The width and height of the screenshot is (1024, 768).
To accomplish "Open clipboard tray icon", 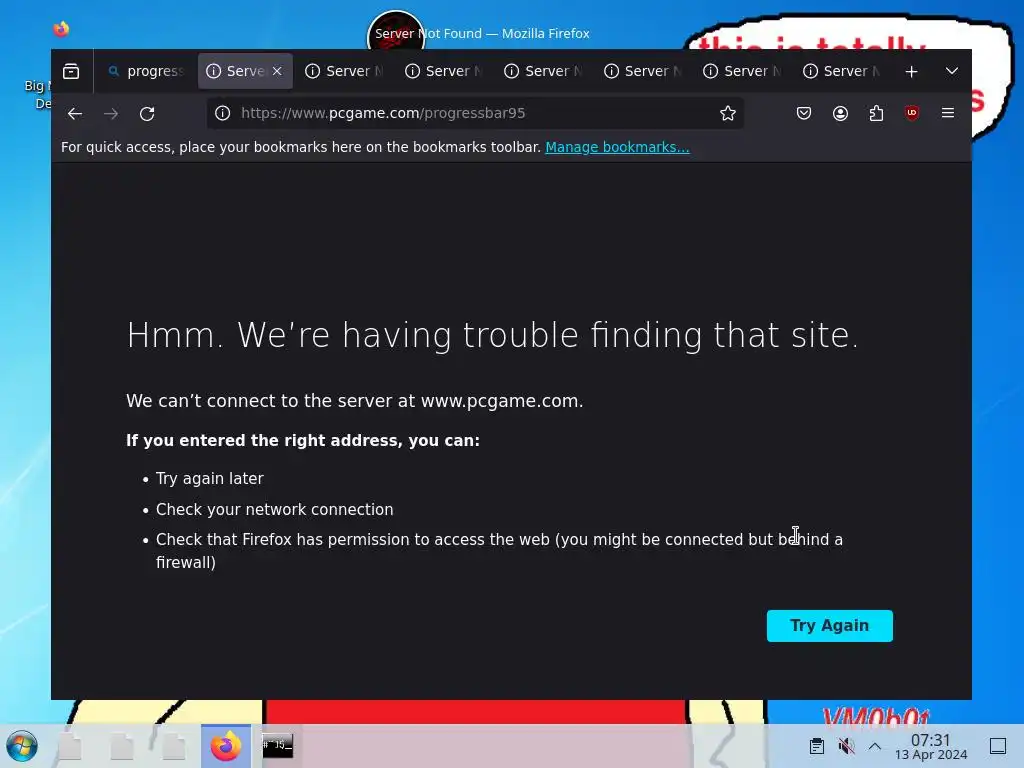I will point(816,746).
